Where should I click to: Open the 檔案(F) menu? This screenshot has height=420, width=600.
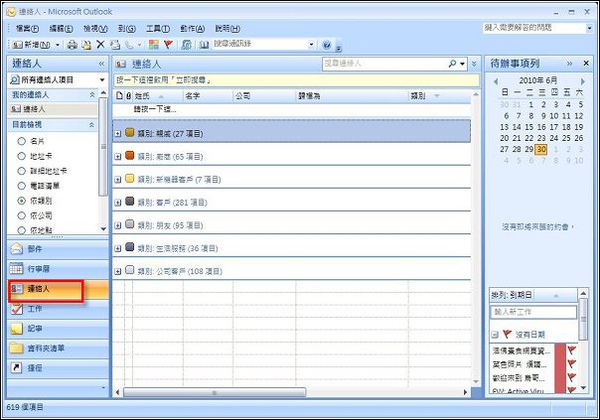27,29
